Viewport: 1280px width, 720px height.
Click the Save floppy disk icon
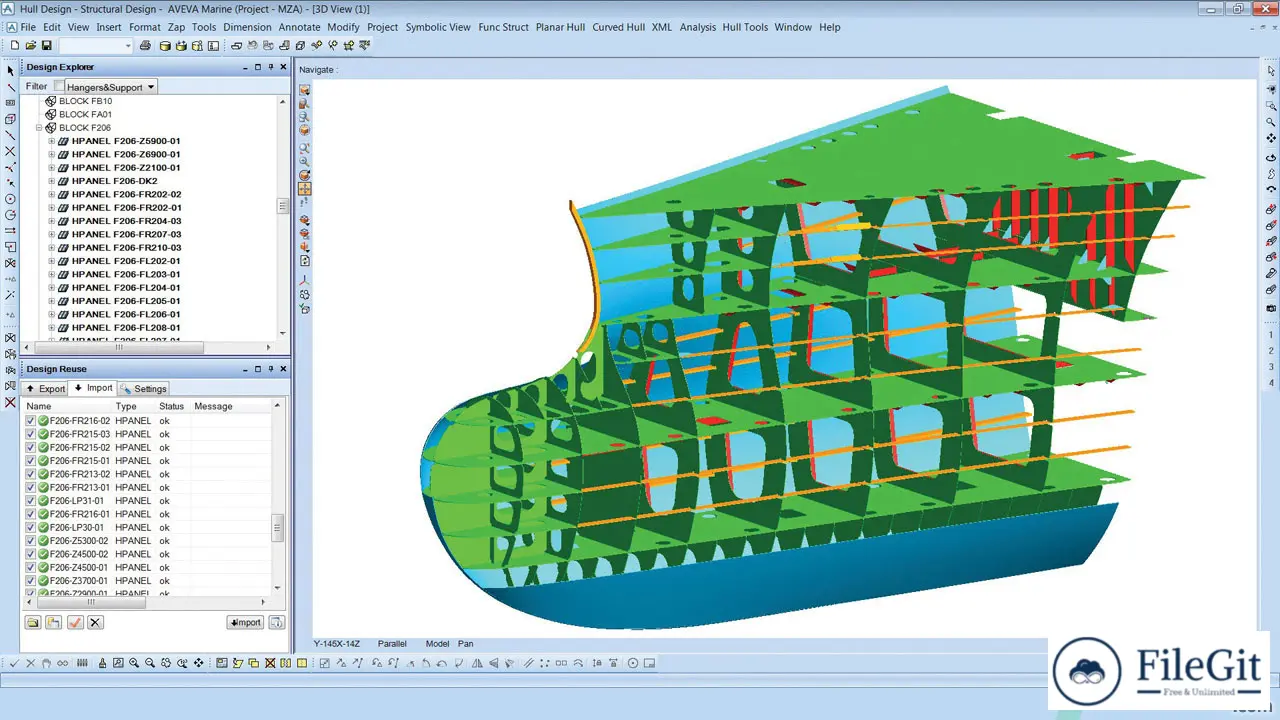point(46,46)
